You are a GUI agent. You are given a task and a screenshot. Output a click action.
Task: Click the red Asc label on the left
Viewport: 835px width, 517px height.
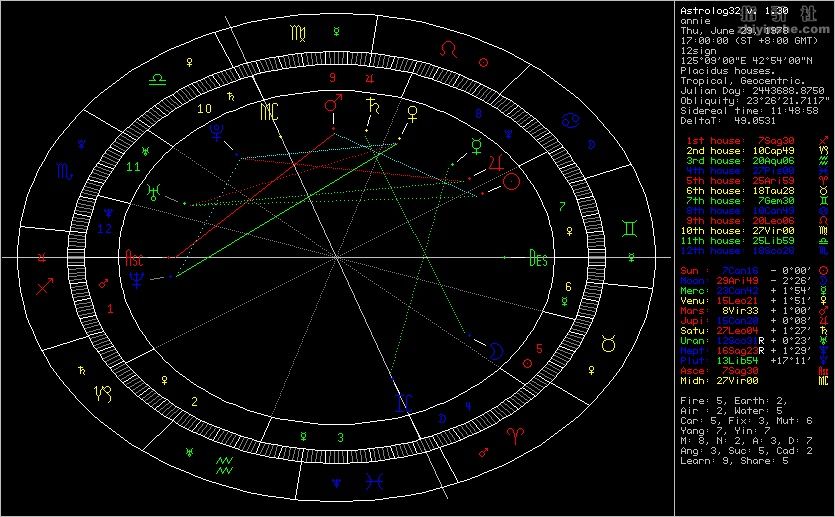133,258
